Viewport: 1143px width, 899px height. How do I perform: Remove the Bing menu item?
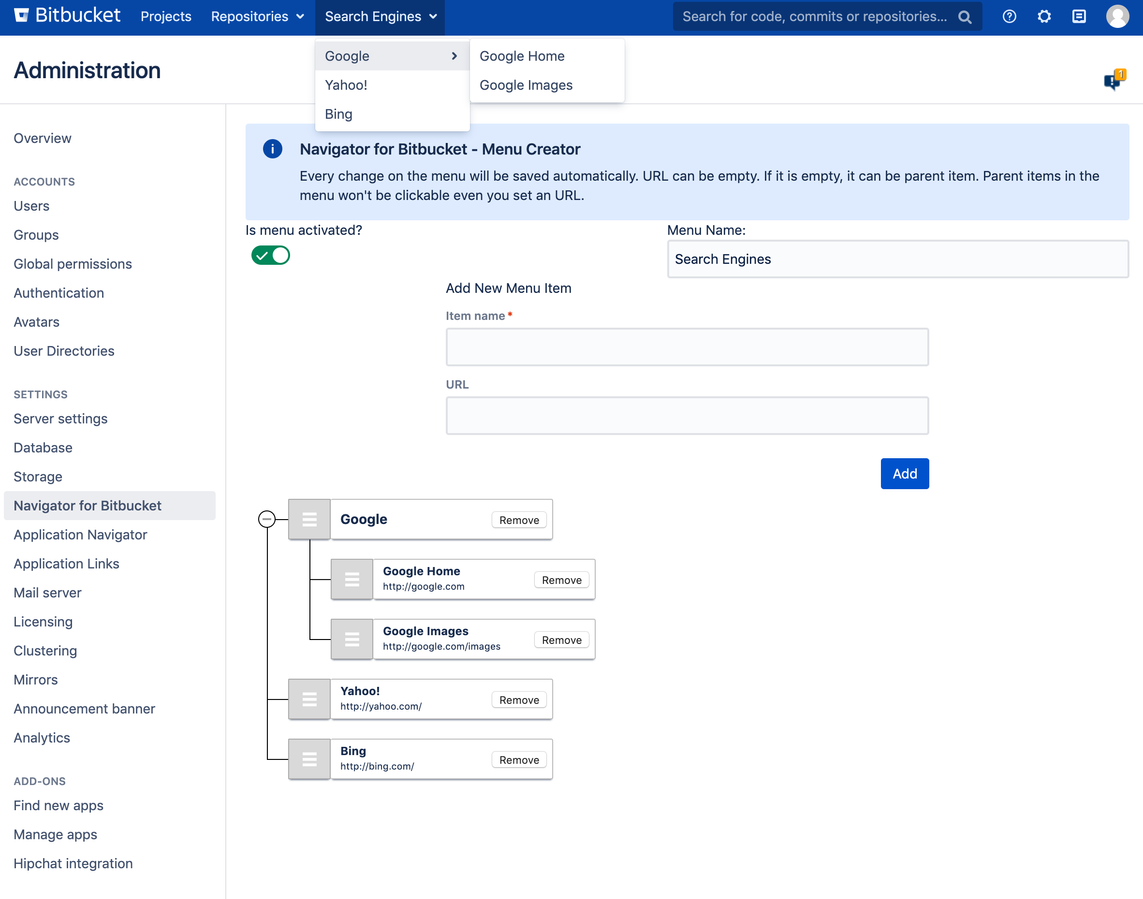519,760
